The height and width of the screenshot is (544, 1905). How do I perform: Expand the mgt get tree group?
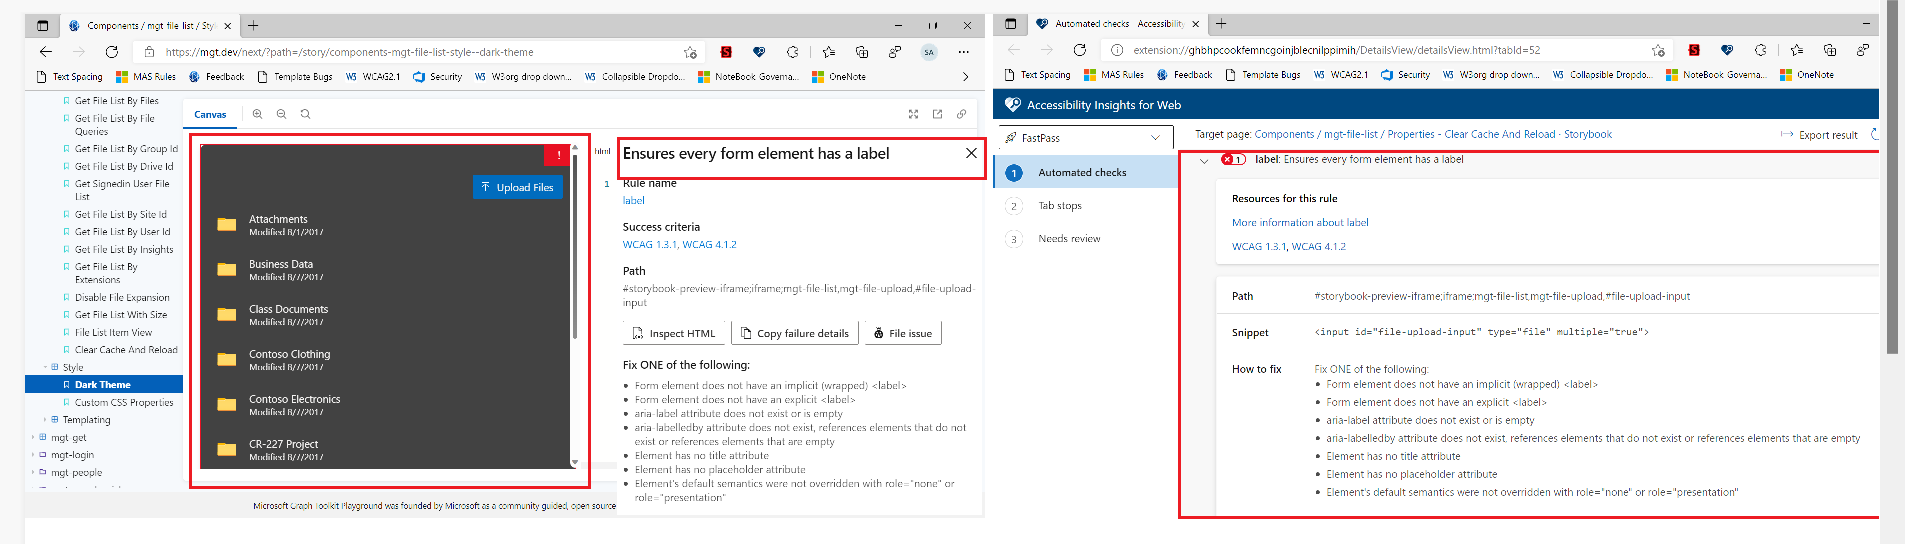(x=33, y=437)
